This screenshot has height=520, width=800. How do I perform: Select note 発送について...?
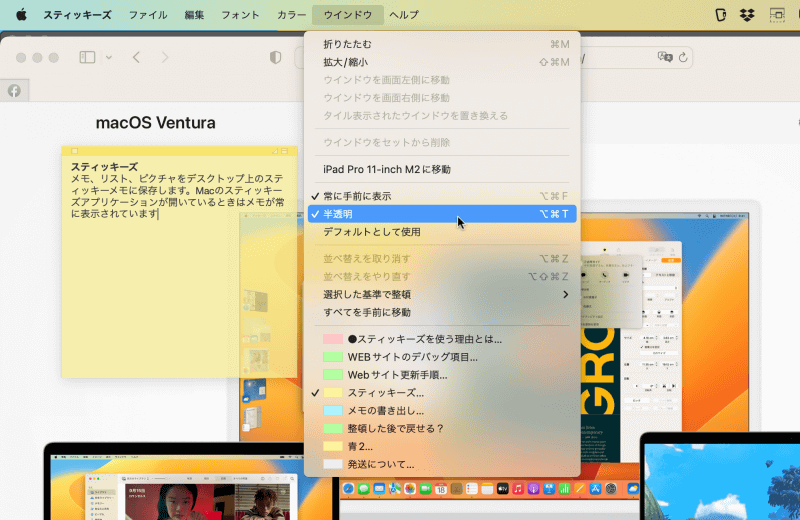442,464
